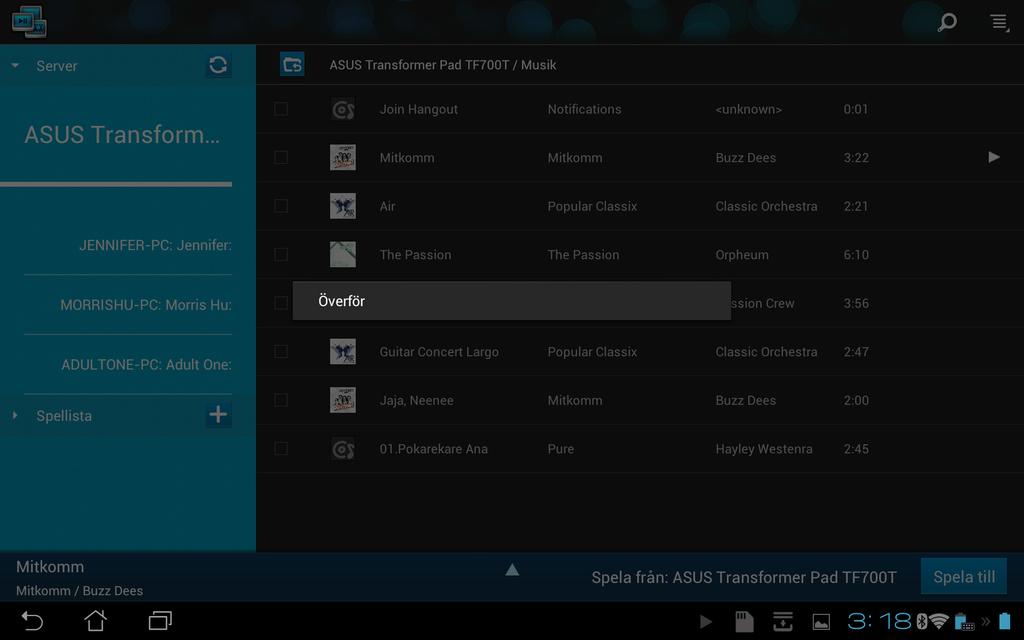
Task: Tap the Wi-Fi status icon
Action: tap(939, 622)
